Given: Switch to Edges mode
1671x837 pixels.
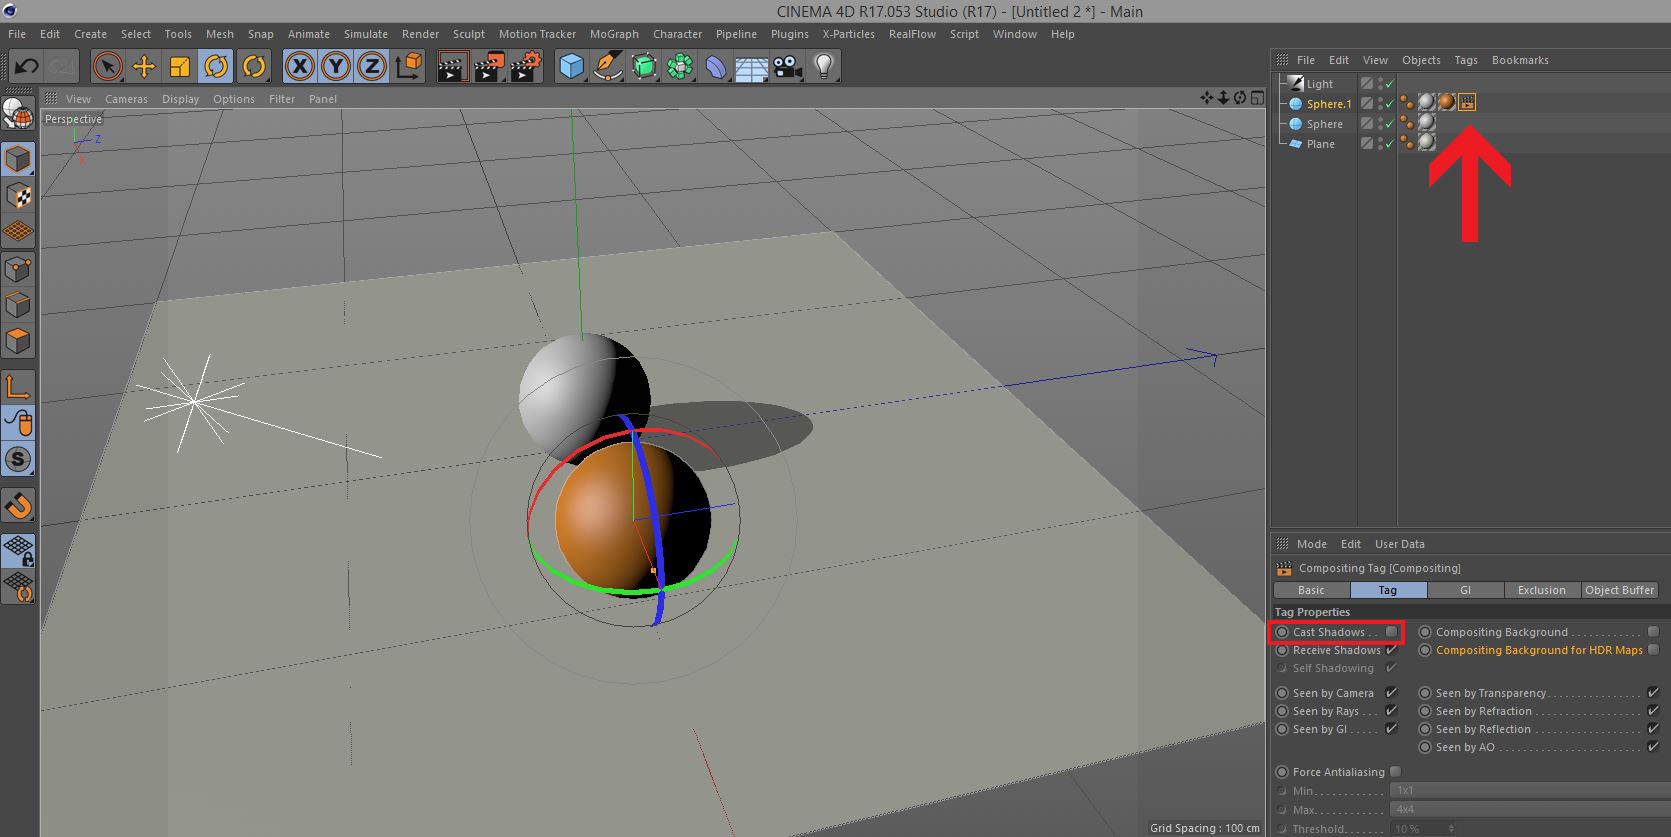Looking at the screenshot, I should point(18,304).
